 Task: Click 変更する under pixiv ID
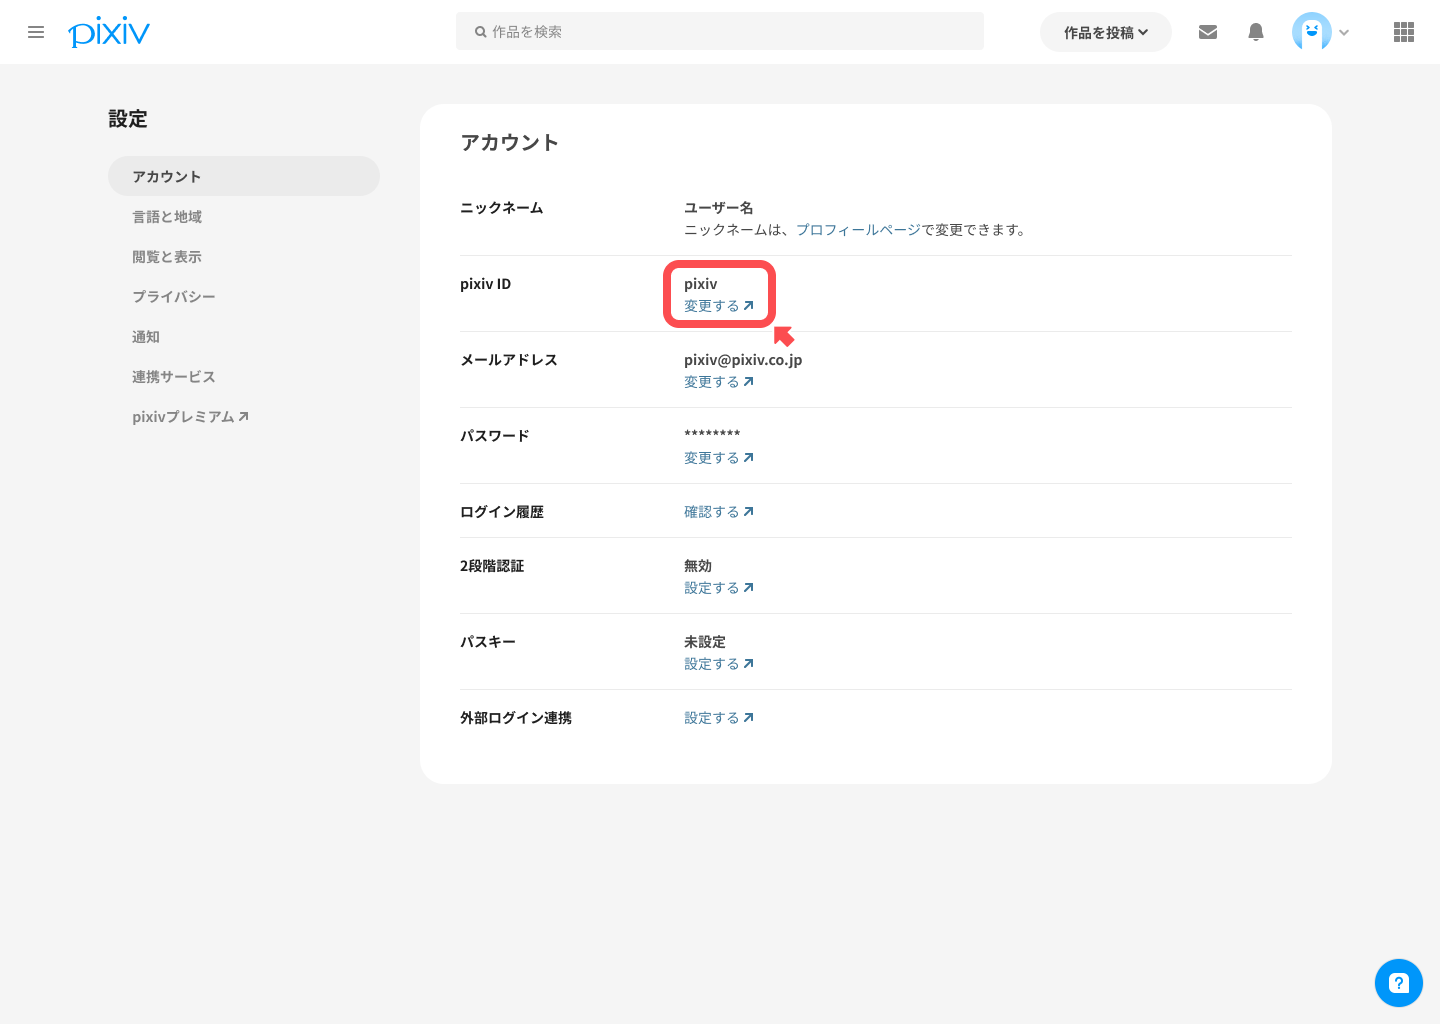point(719,306)
